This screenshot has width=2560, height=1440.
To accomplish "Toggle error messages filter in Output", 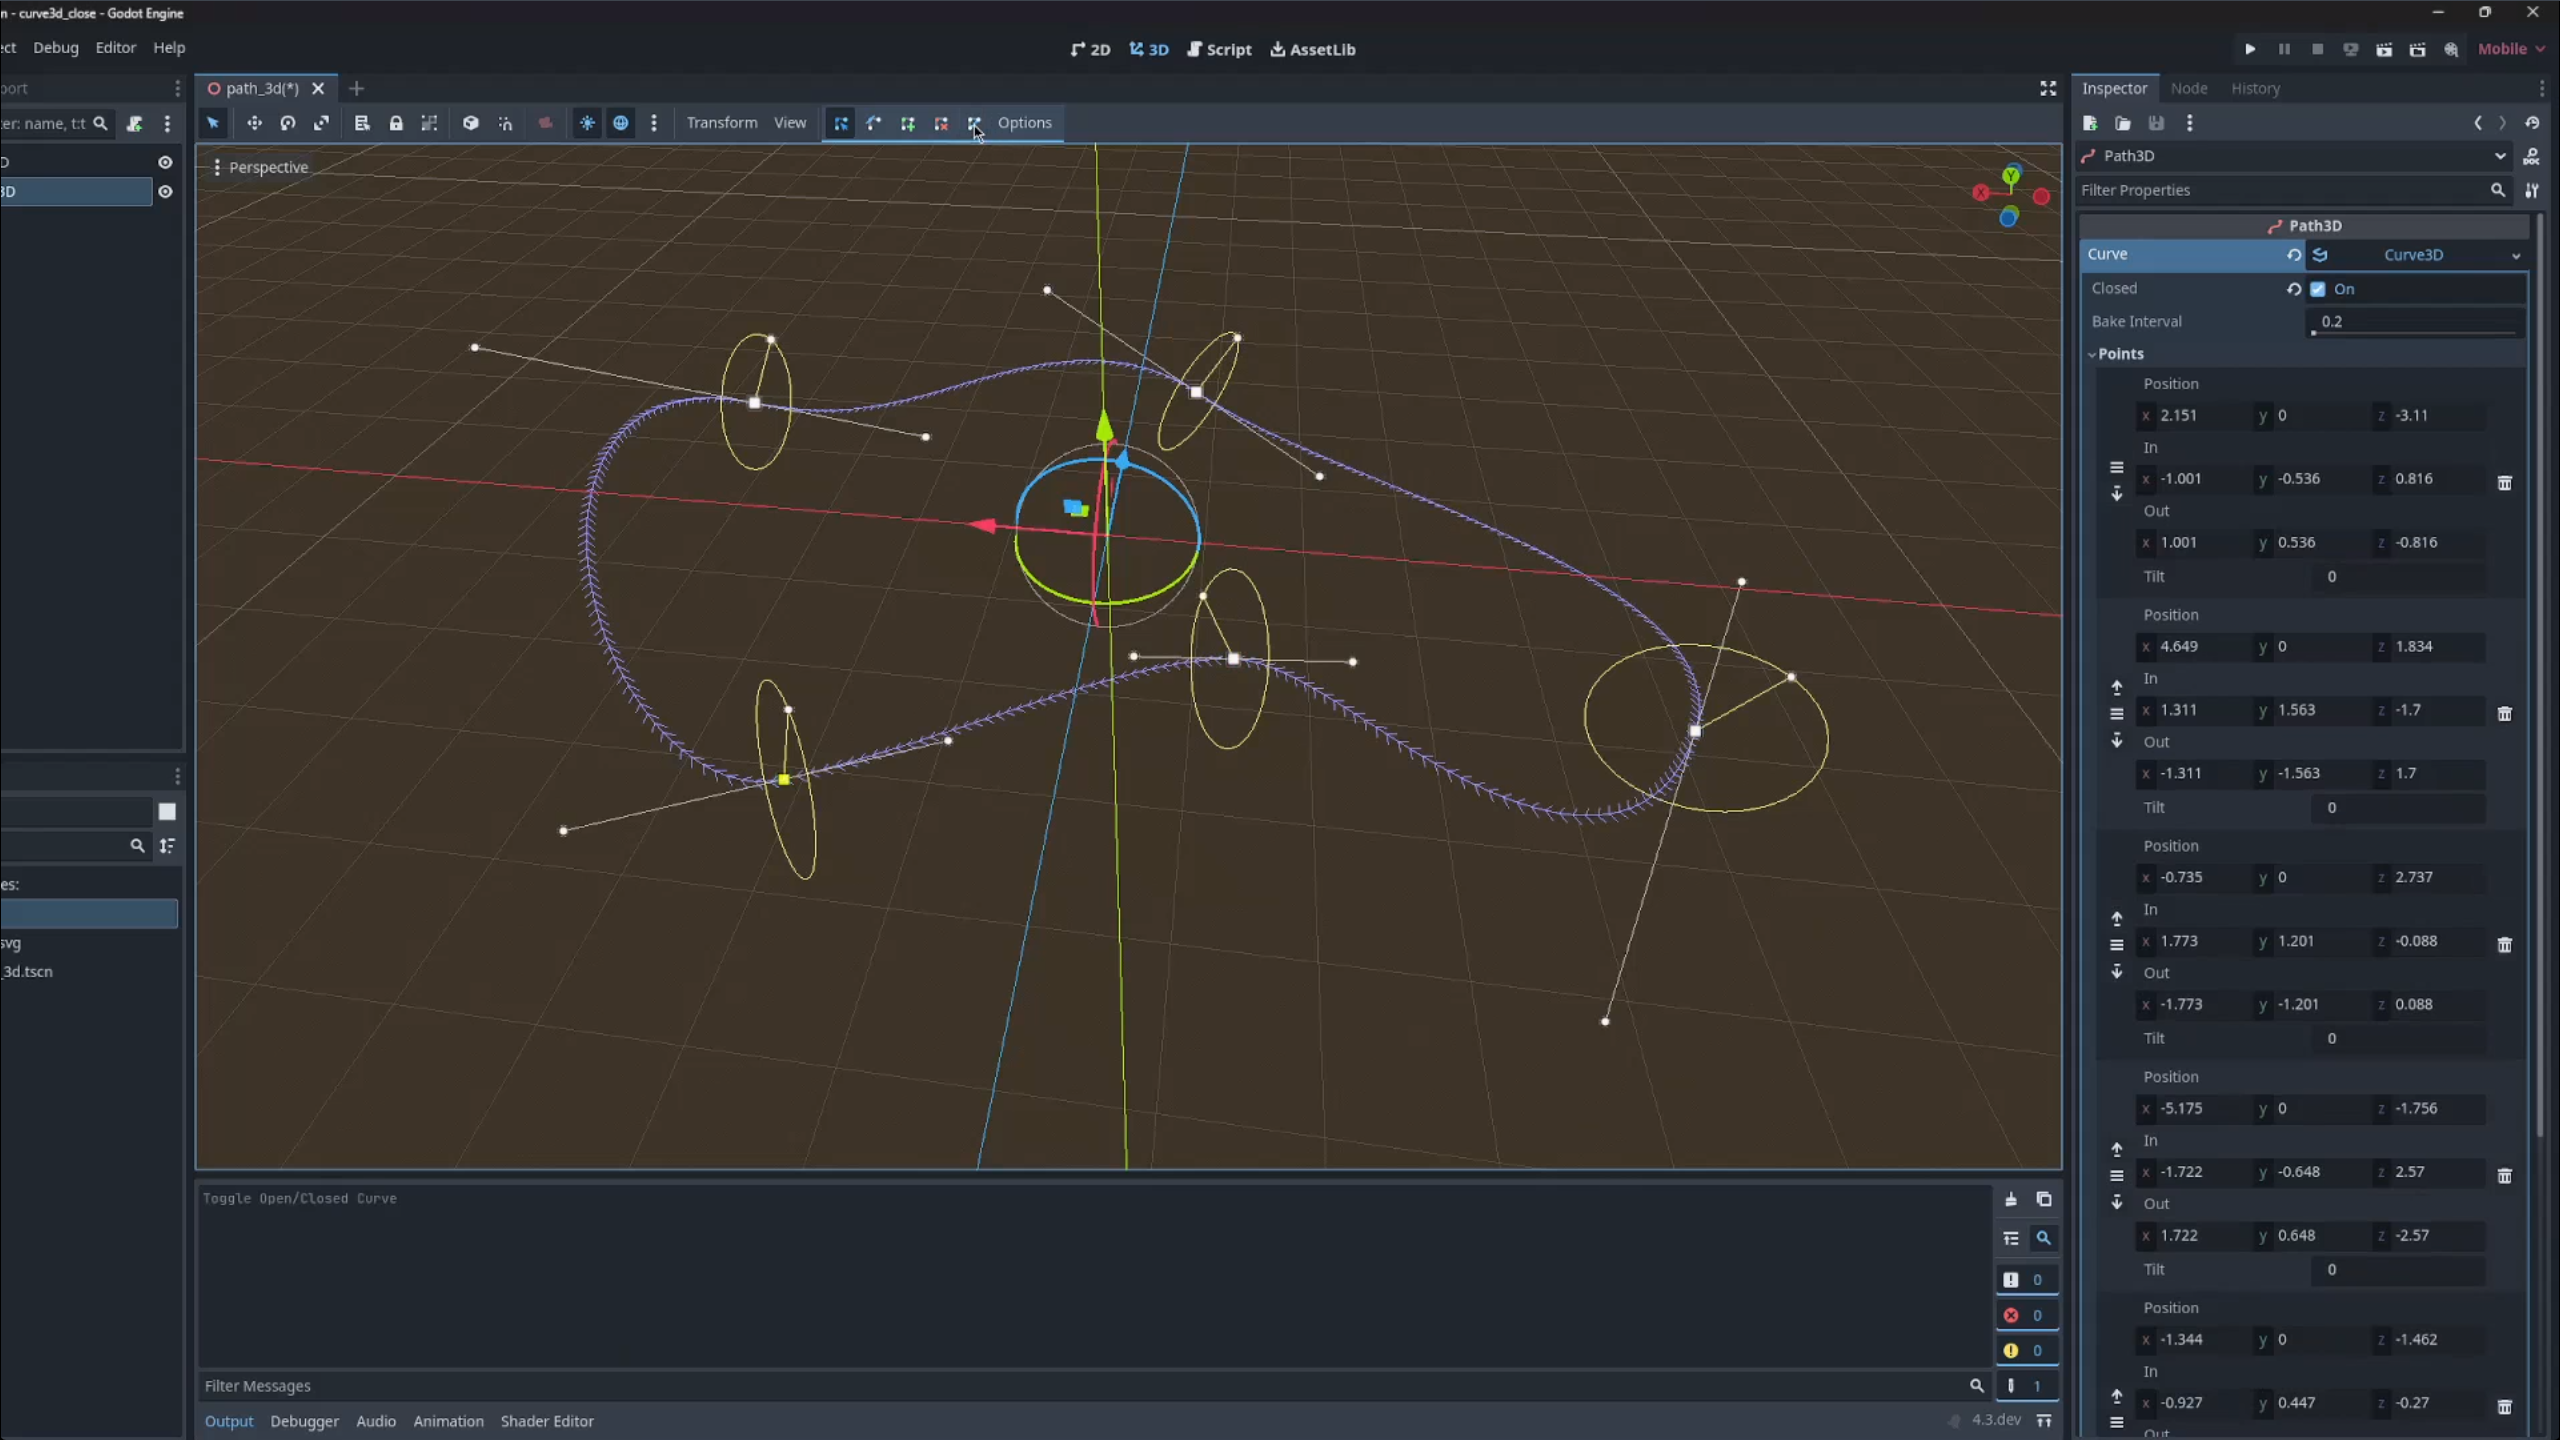I will click(x=2026, y=1316).
